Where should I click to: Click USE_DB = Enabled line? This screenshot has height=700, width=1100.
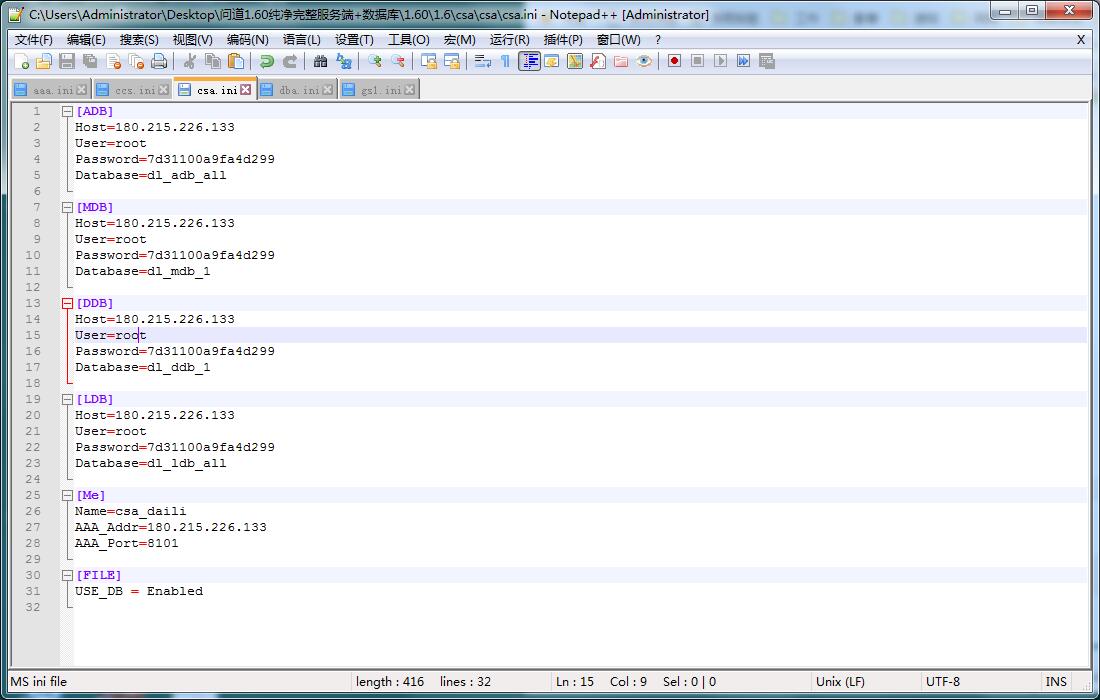click(x=139, y=591)
